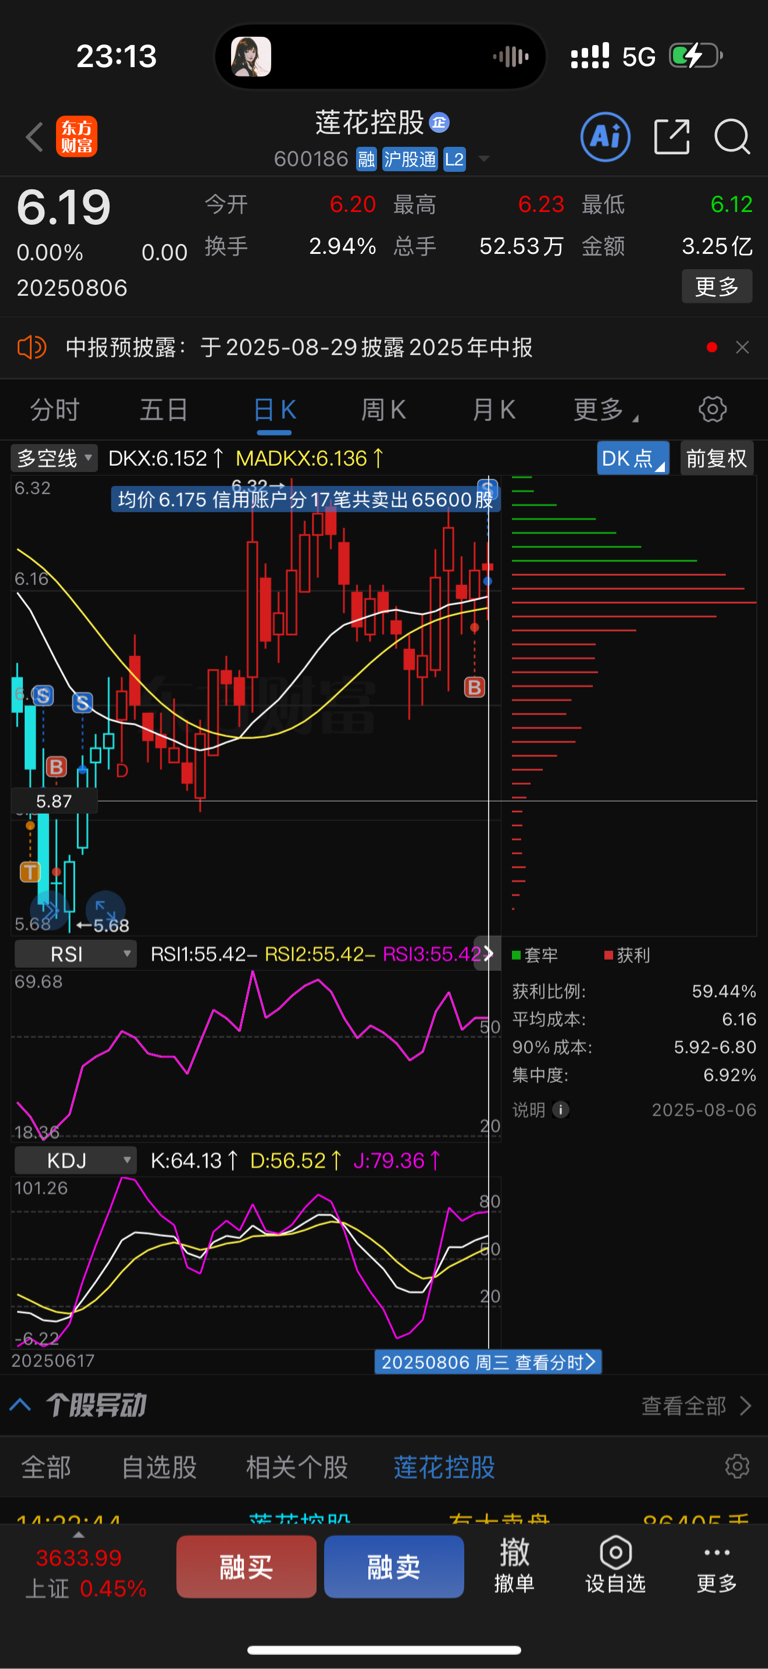Tap the 说明 info icon
The height and width of the screenshot is (1669, 768).
(x=561, y=1110)
